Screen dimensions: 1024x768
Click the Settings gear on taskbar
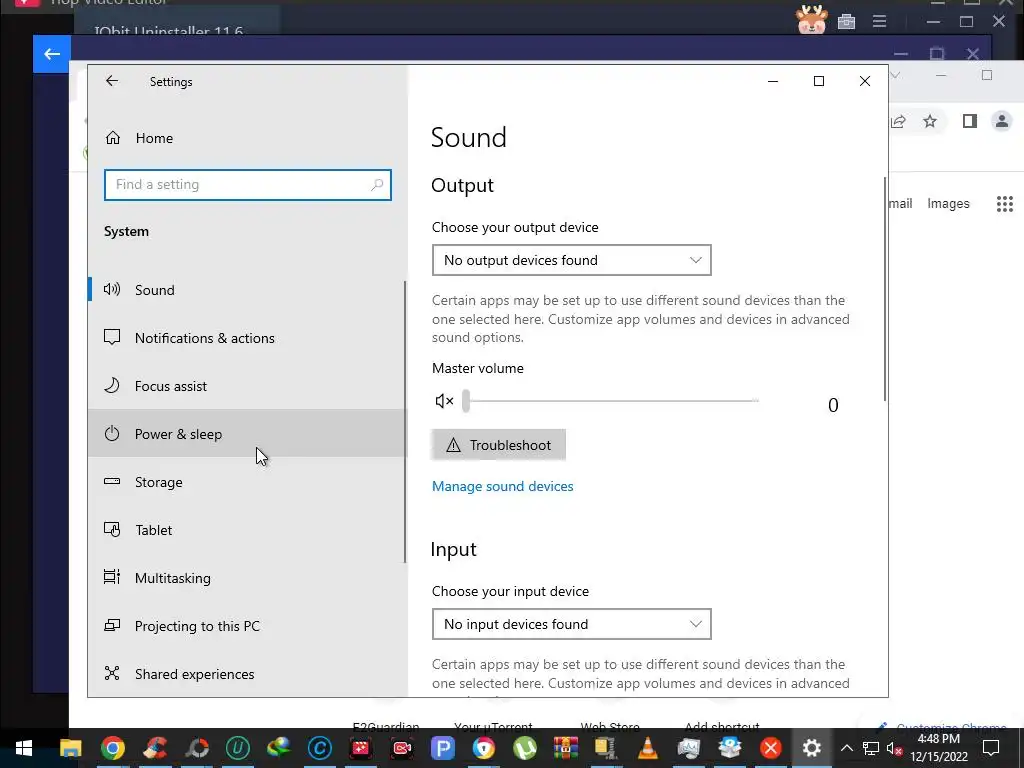coord(812,748)
